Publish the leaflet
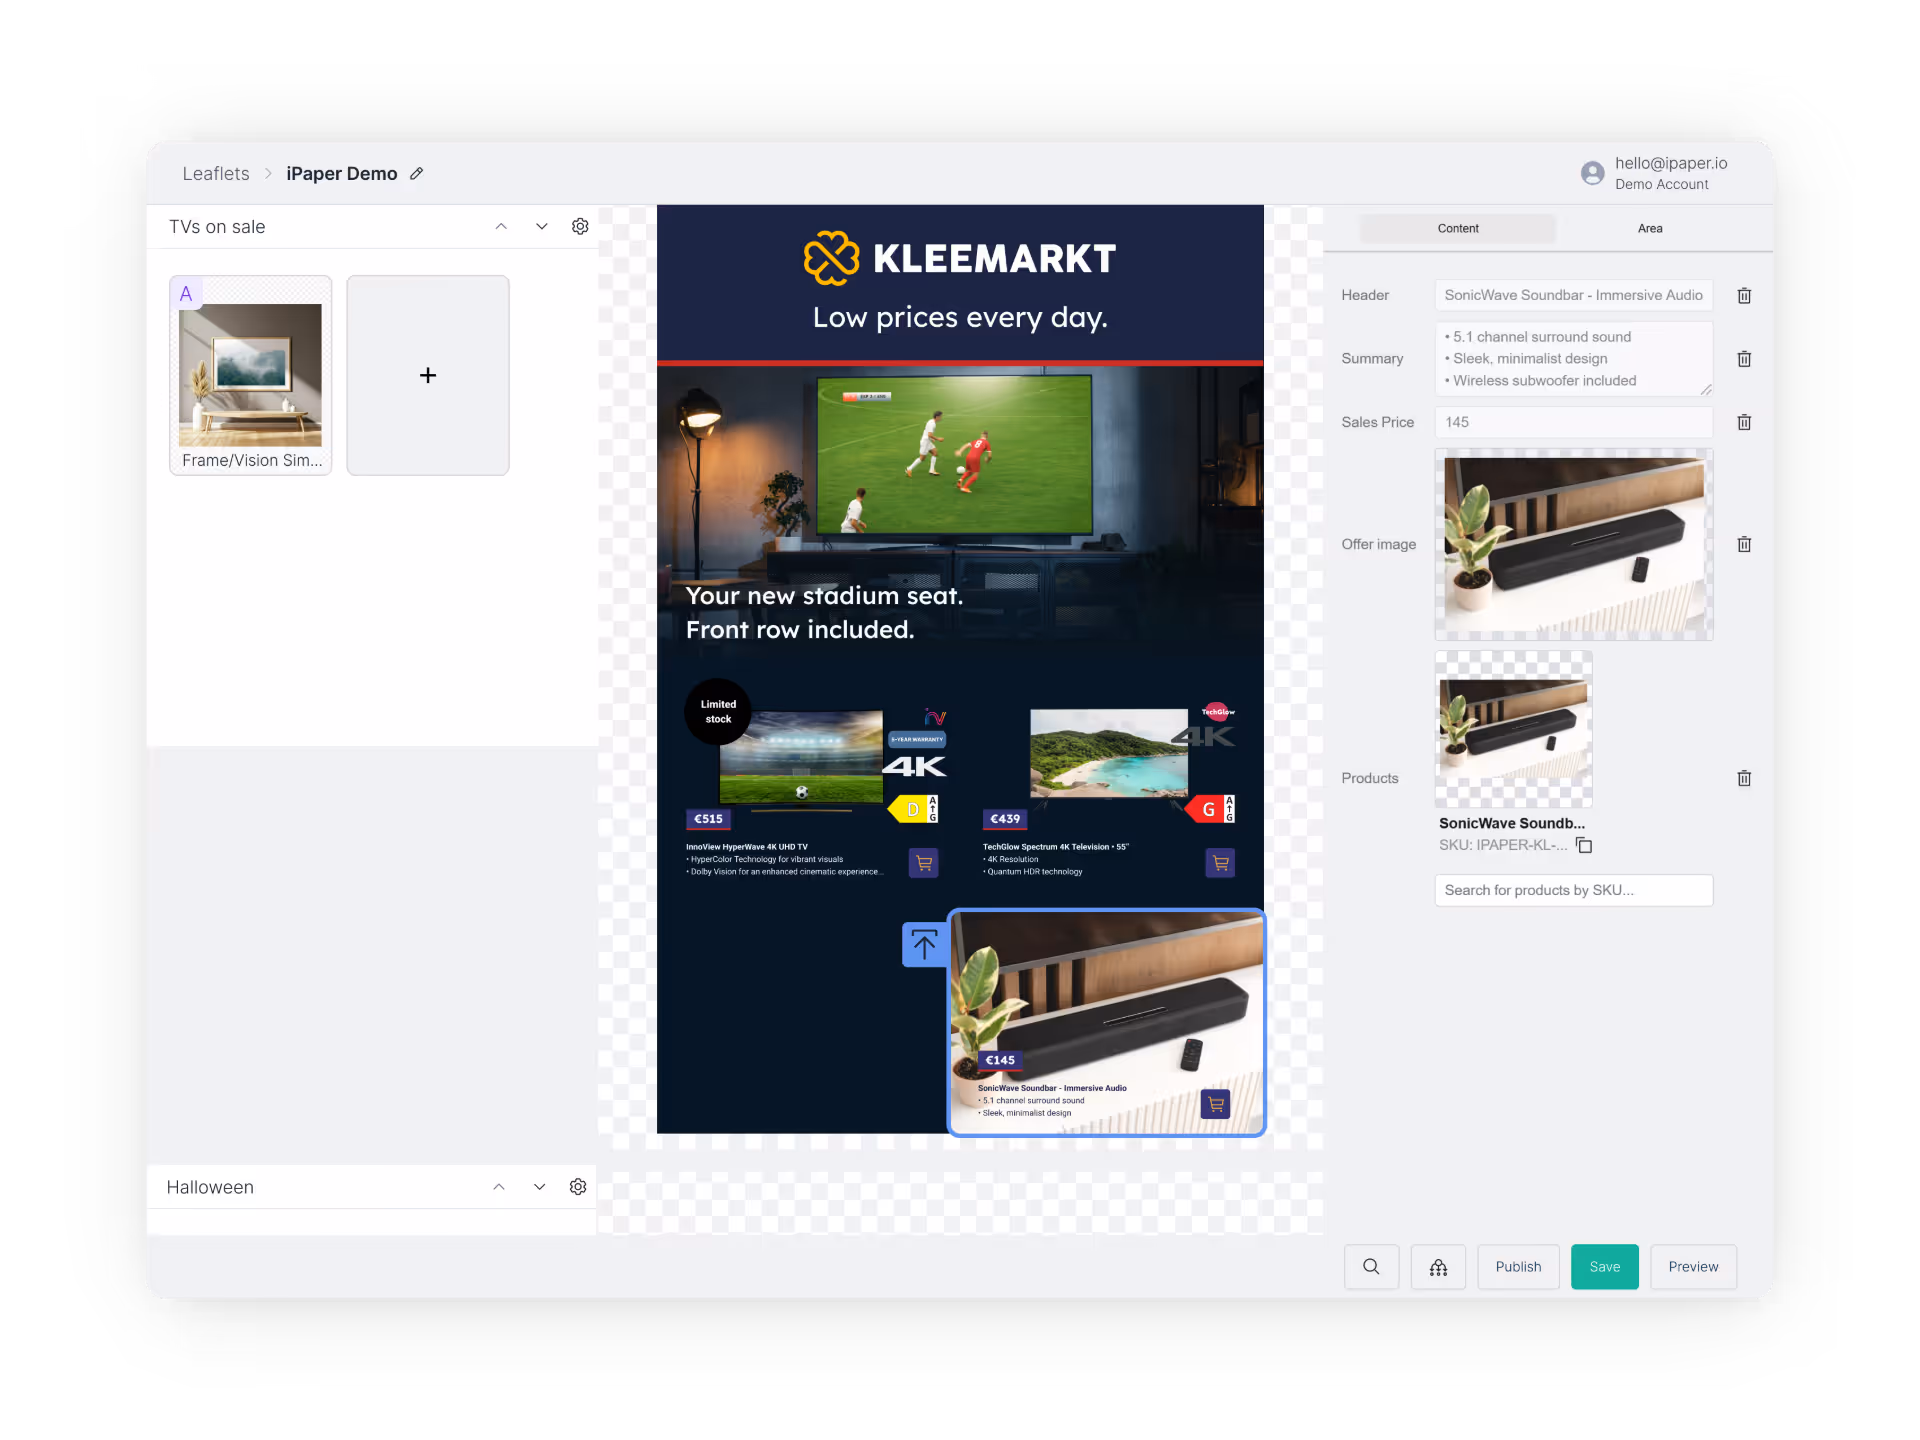 pos(1518,1266)
